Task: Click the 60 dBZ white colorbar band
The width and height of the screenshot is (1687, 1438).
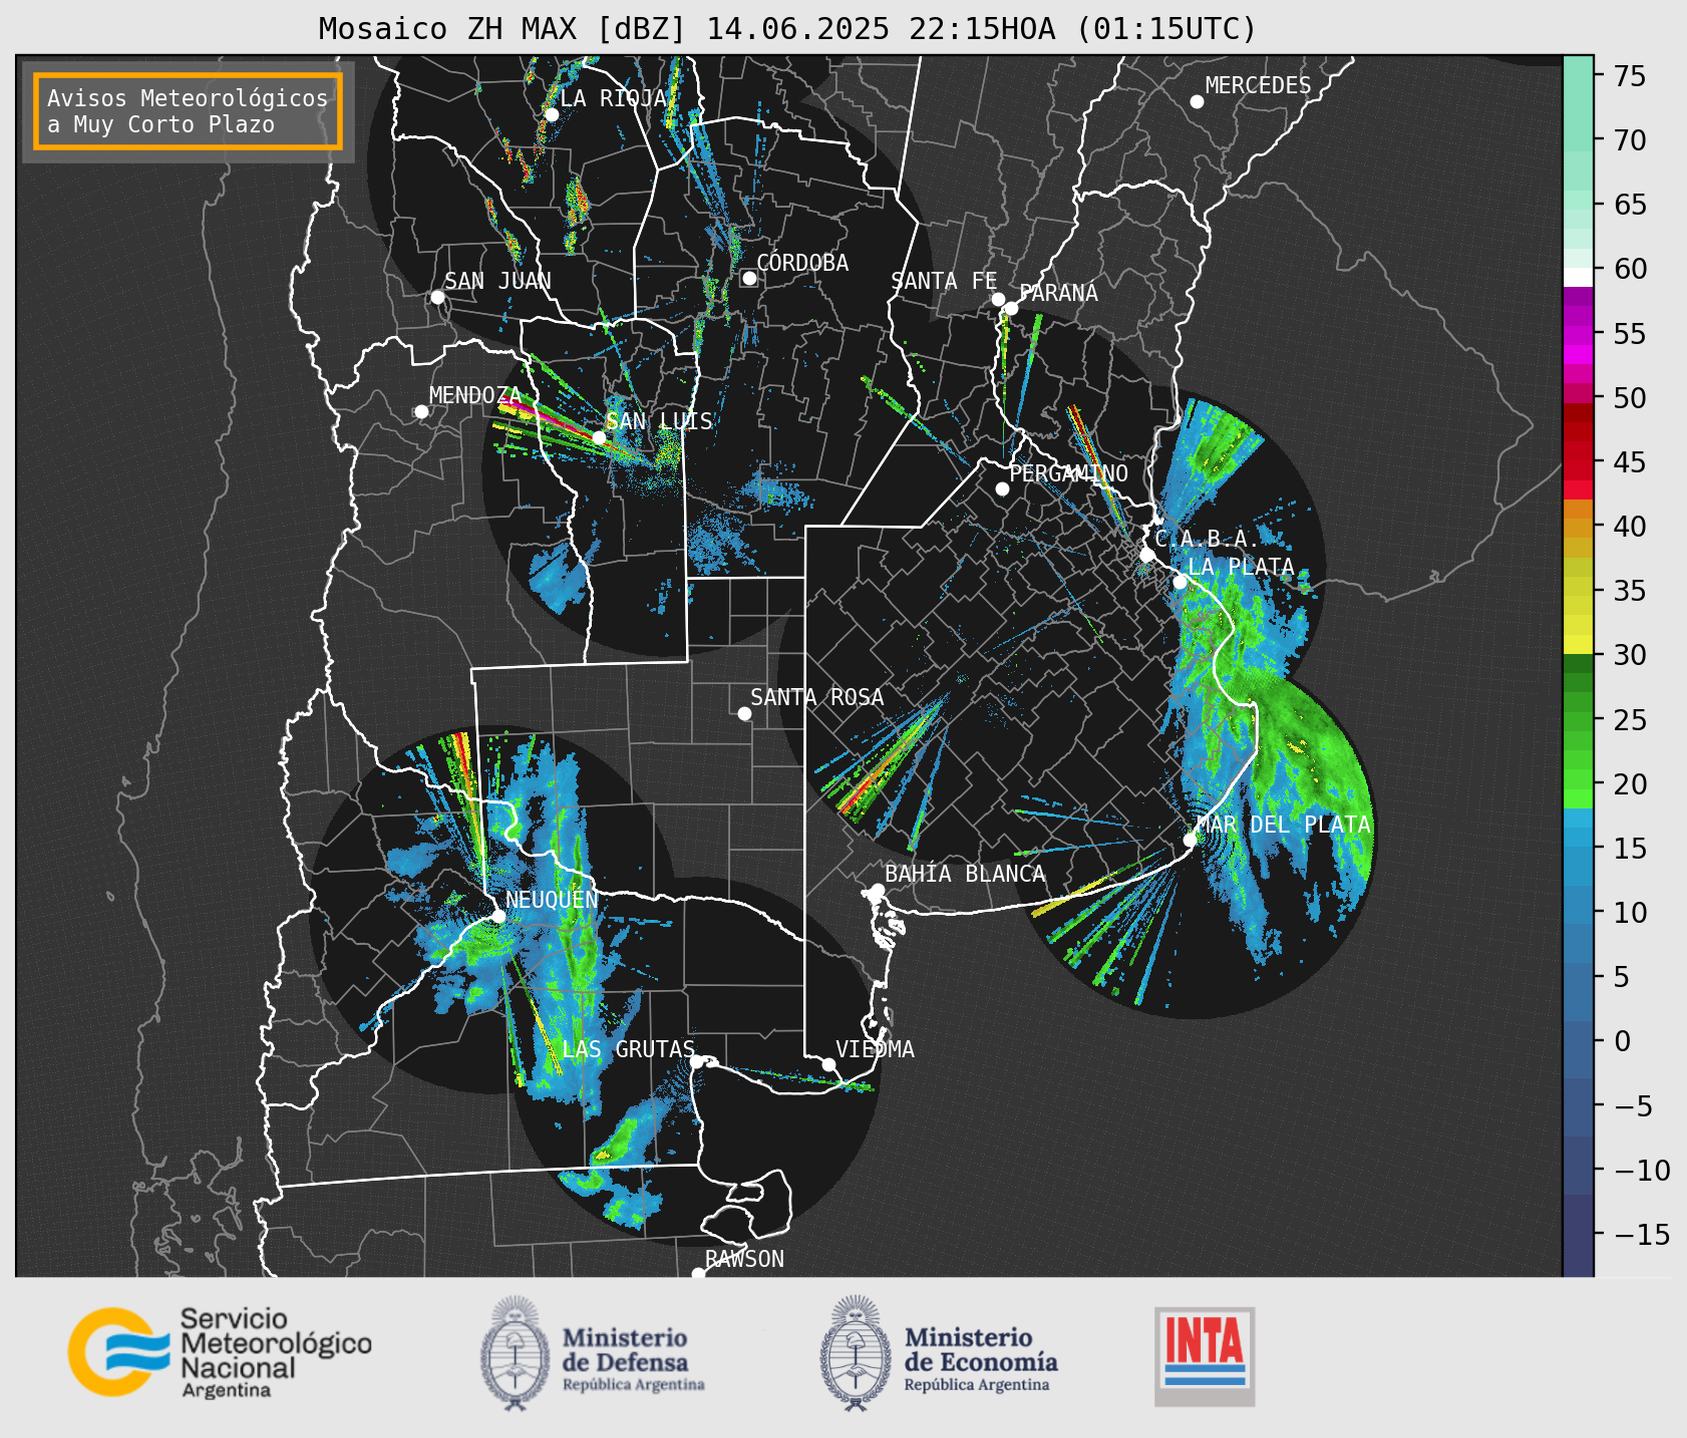Action: click(x=1578, y=276)
